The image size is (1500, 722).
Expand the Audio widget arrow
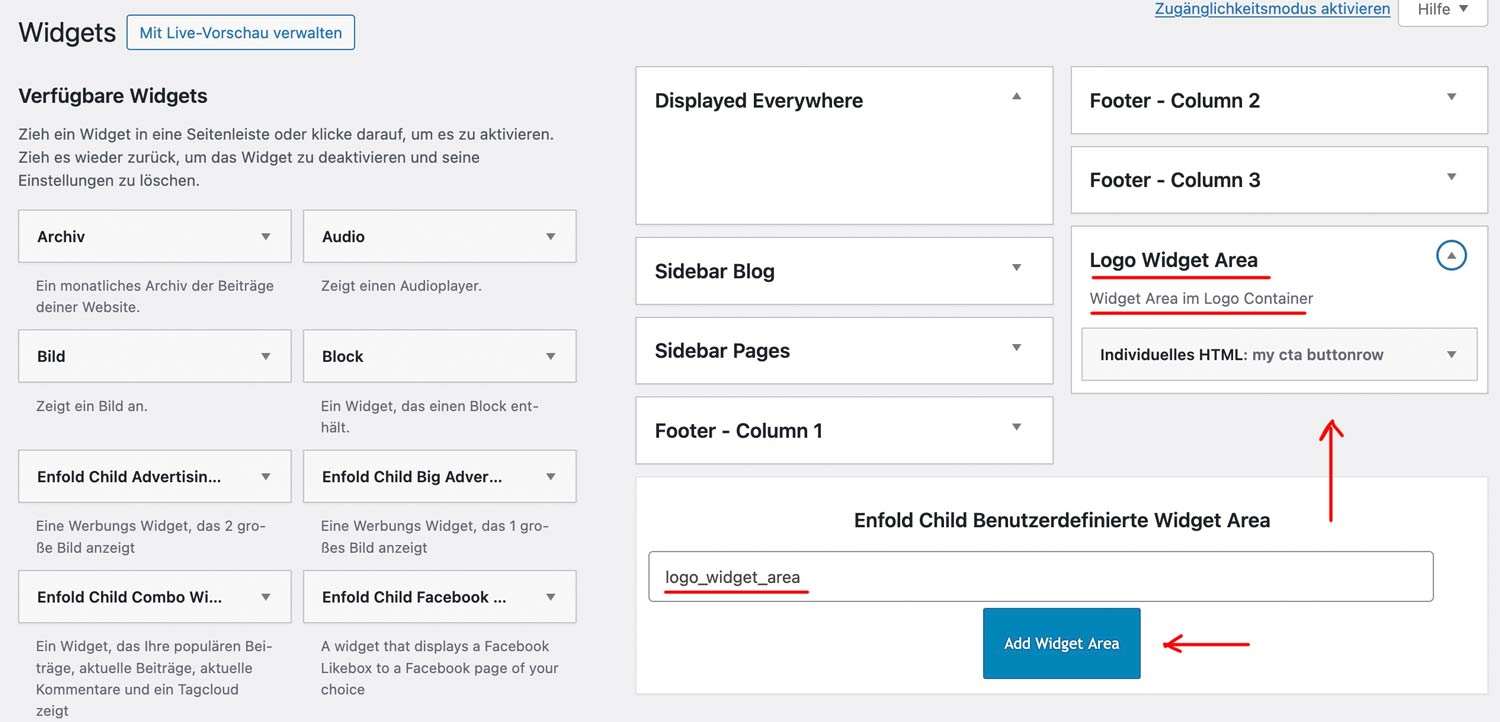coord(551,237)
